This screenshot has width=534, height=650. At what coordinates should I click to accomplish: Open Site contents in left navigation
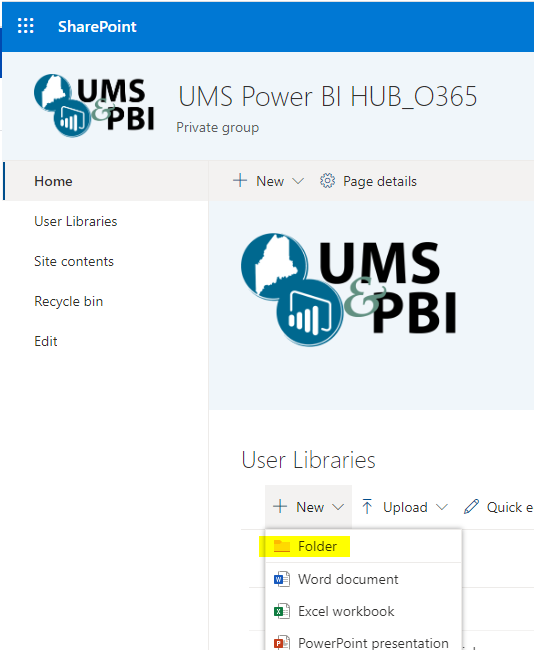tap(74, 261)
